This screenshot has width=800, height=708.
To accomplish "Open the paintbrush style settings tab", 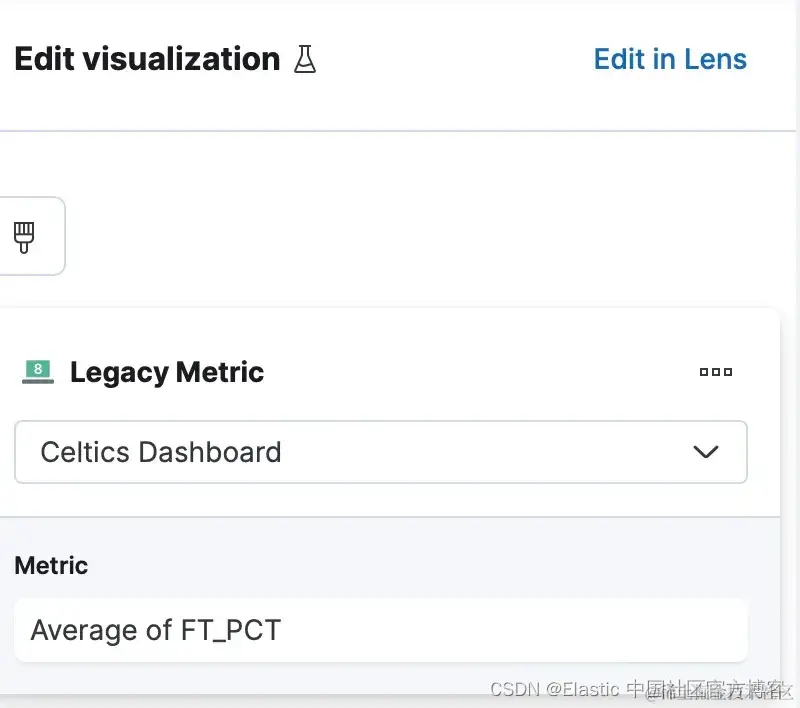I will (24, 236).
